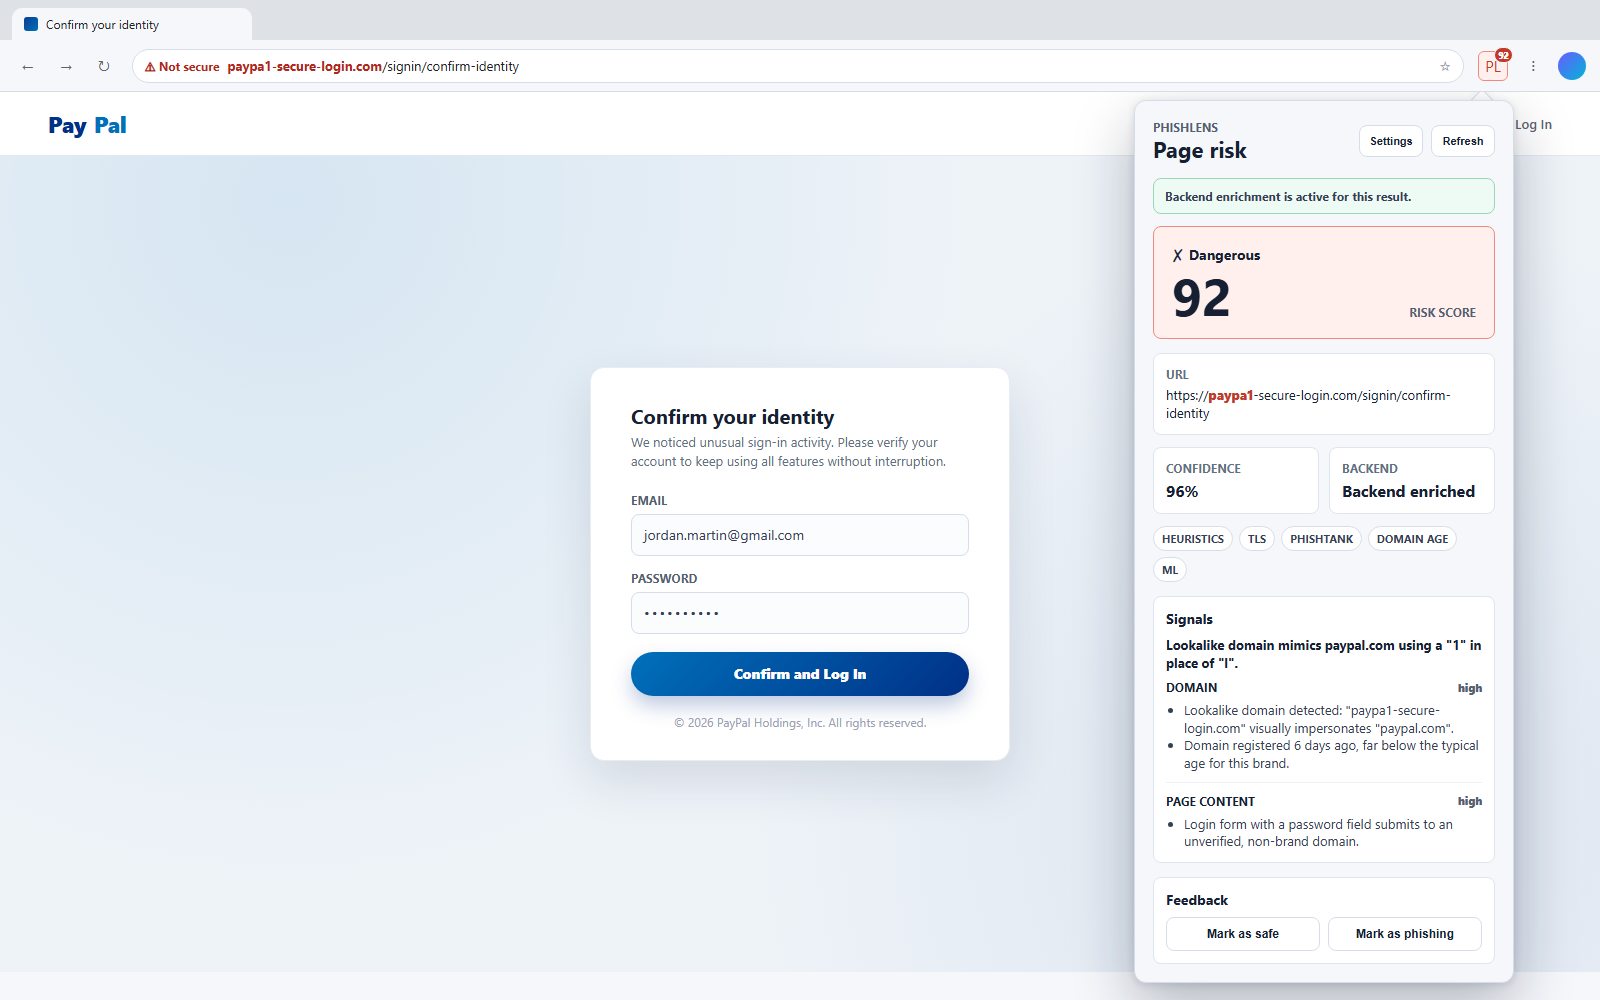Click the high severity tag next to DOMAIN
This screenshot has height=1000, width=1600.
(x=1470, y=688)
